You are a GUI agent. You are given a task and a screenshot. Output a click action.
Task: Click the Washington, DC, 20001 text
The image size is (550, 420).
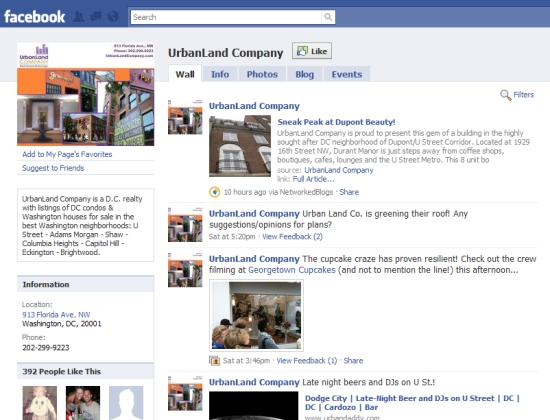pos(61,324)
